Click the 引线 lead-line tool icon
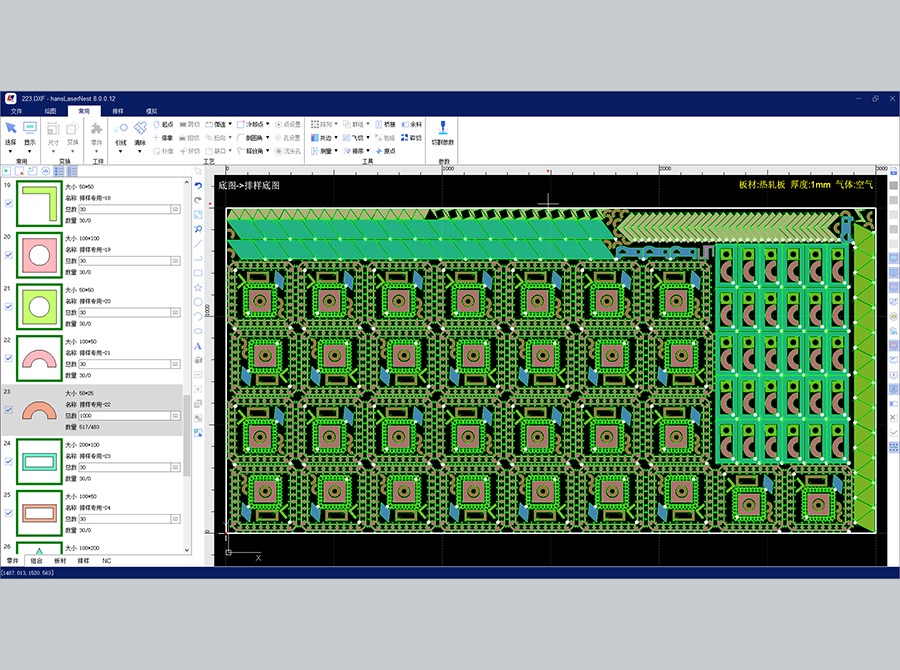 pos(121,130)
